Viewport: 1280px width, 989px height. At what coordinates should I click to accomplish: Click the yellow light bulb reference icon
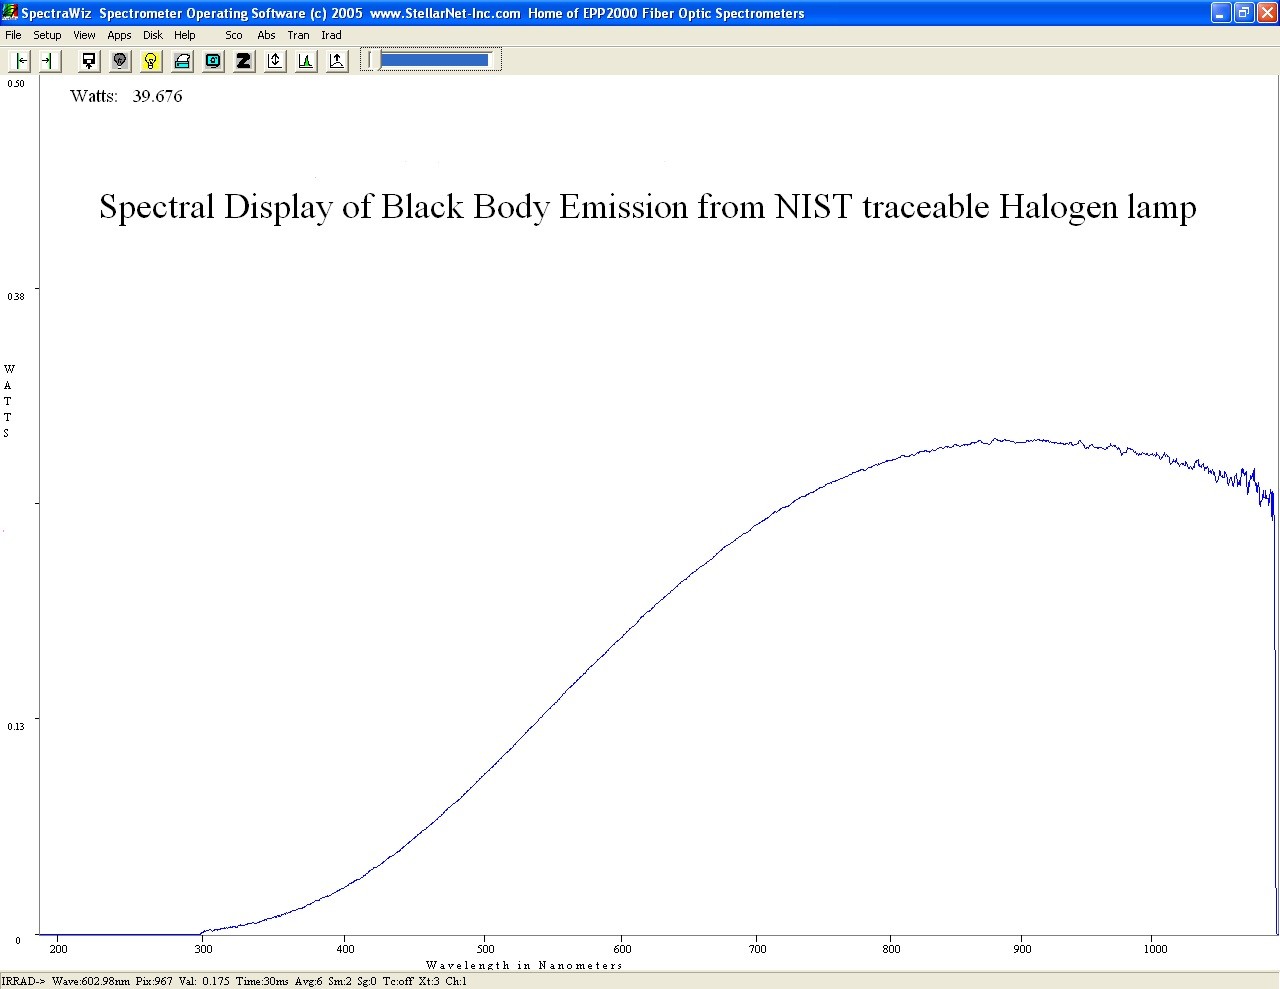point(151,61)
